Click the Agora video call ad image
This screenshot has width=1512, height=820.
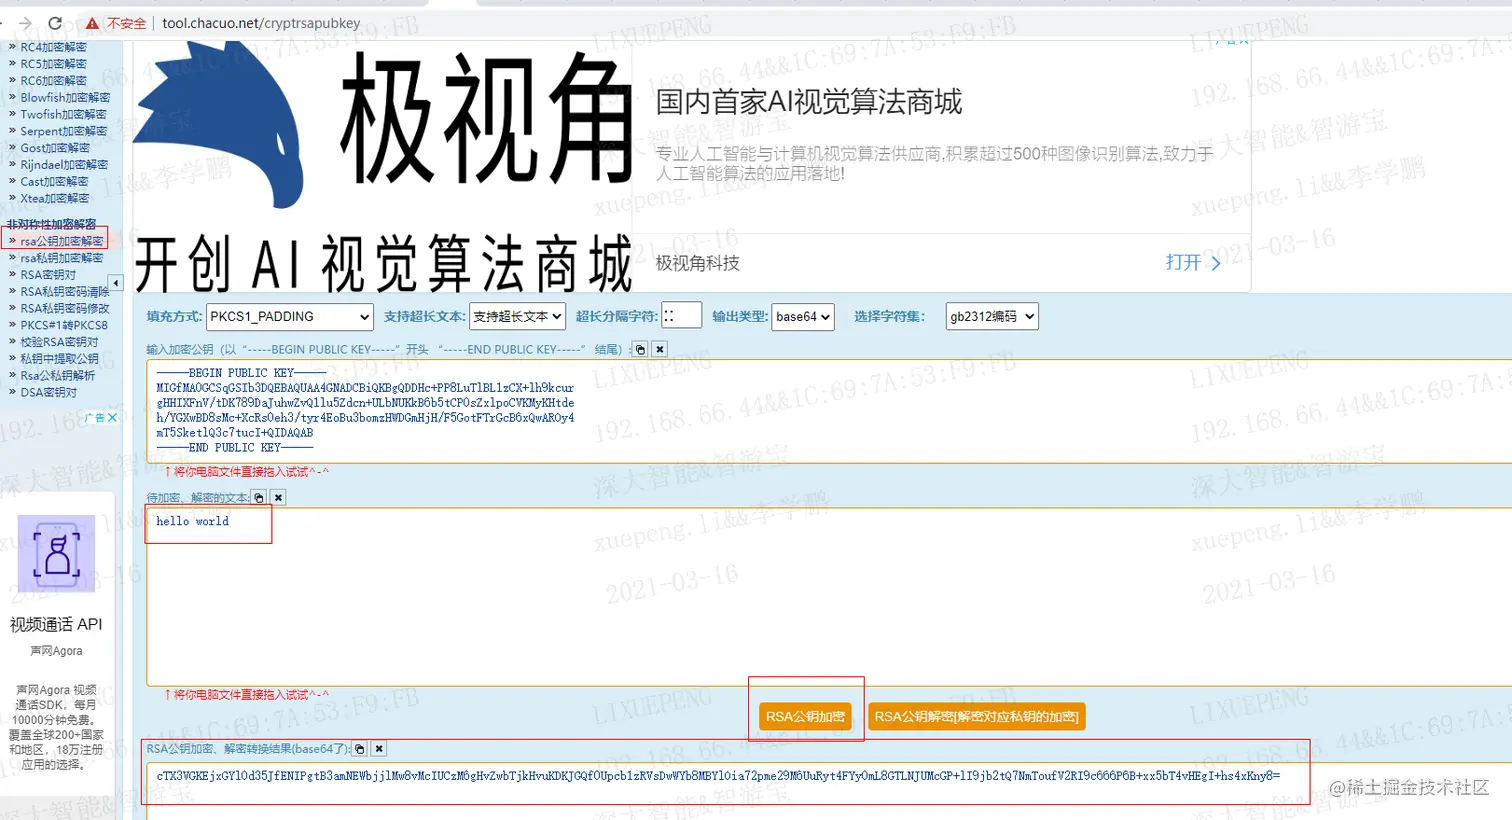56,553
